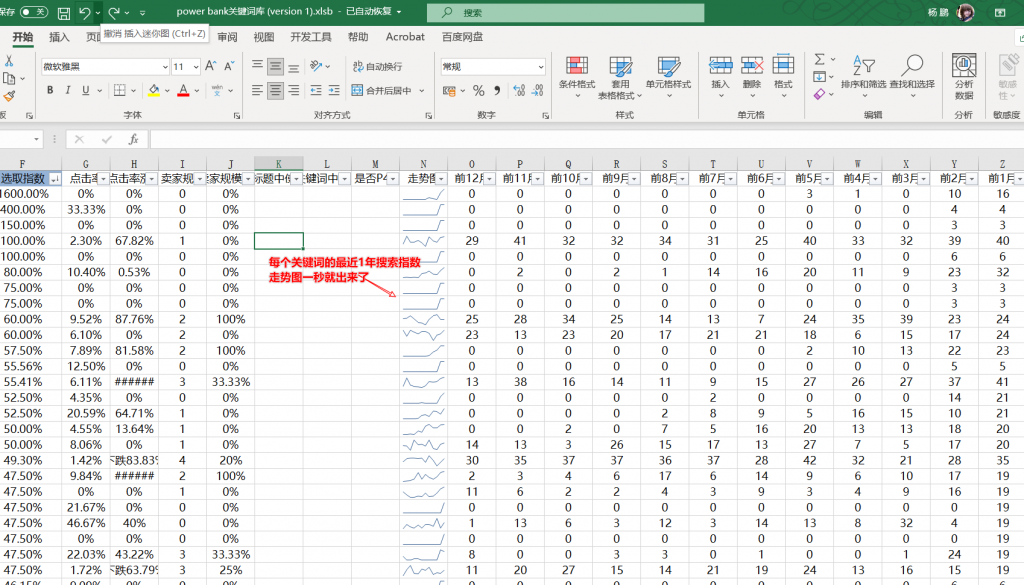Screen dimensions: 1024x585
Task: Toggle middle vertical alignment
Action: pos(276,66)
